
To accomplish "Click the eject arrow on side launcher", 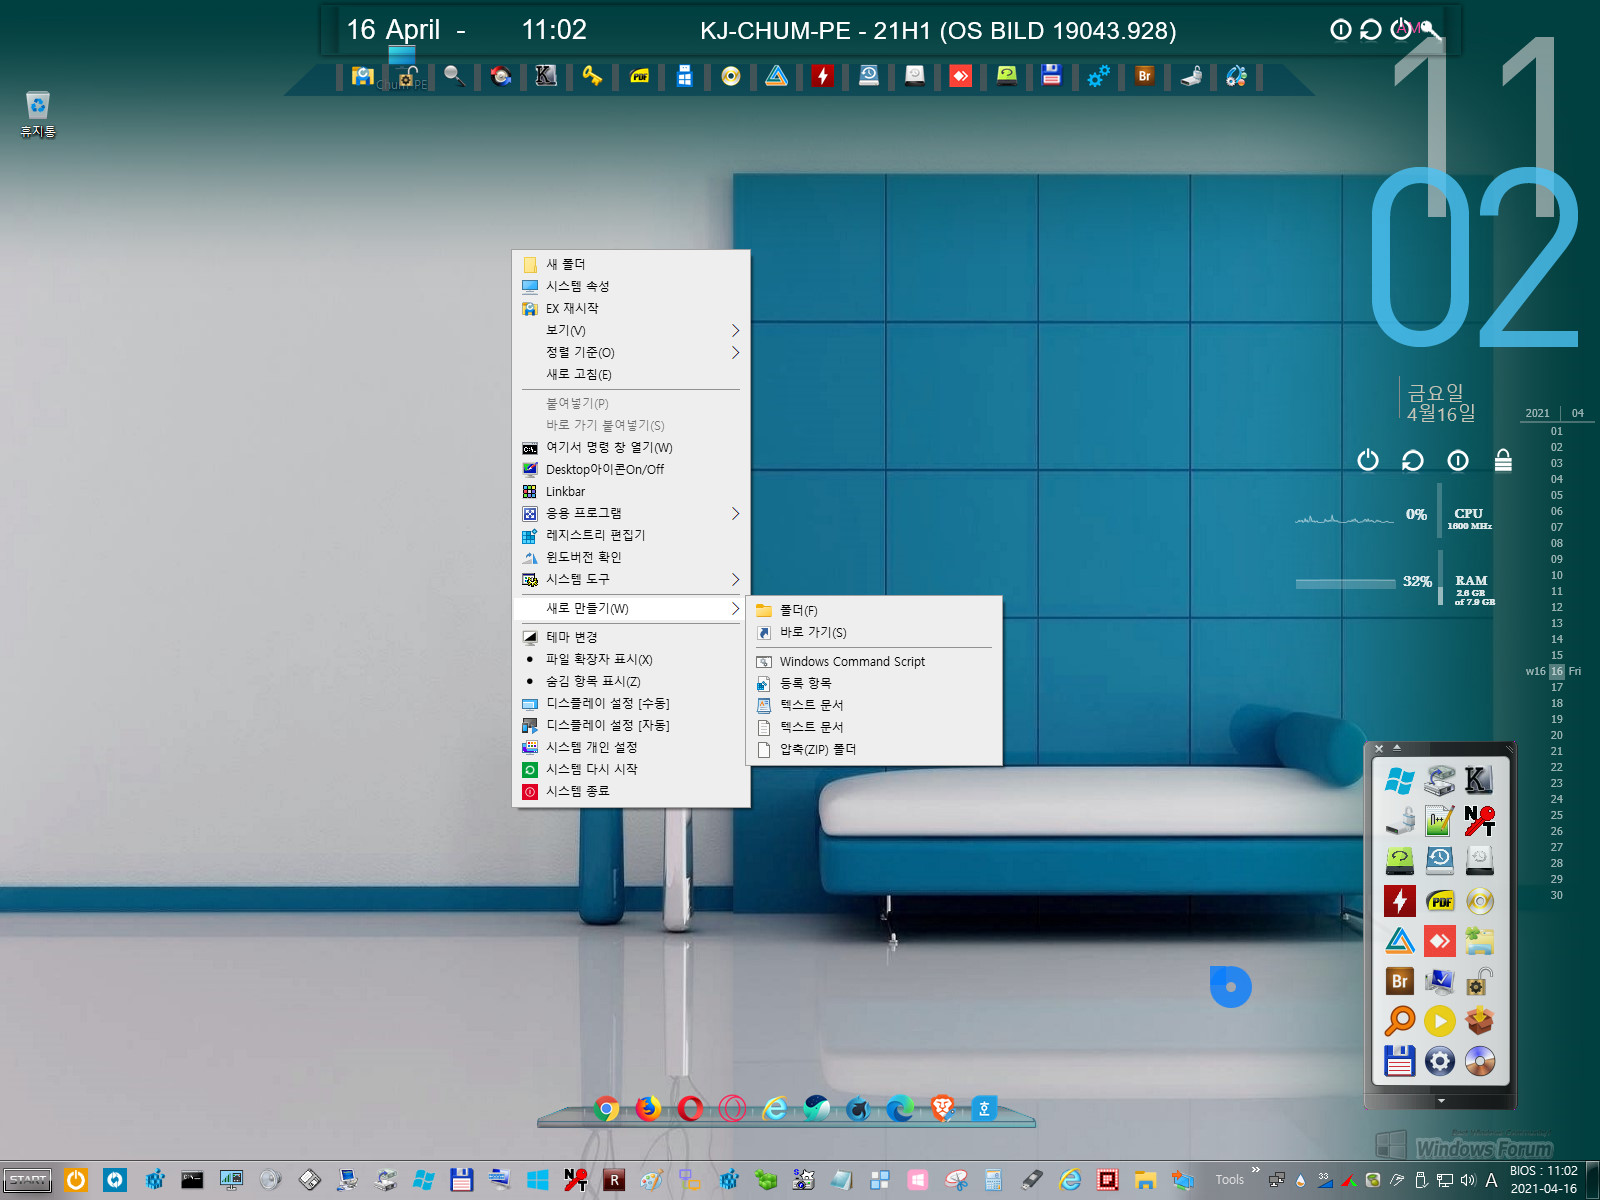I will 1397,748.
